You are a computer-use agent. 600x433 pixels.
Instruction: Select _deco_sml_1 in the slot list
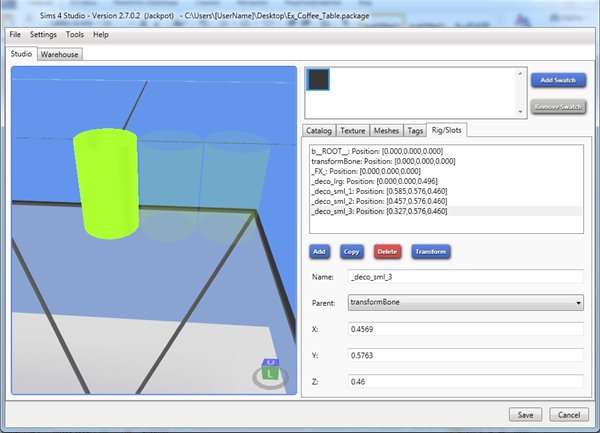378,191
